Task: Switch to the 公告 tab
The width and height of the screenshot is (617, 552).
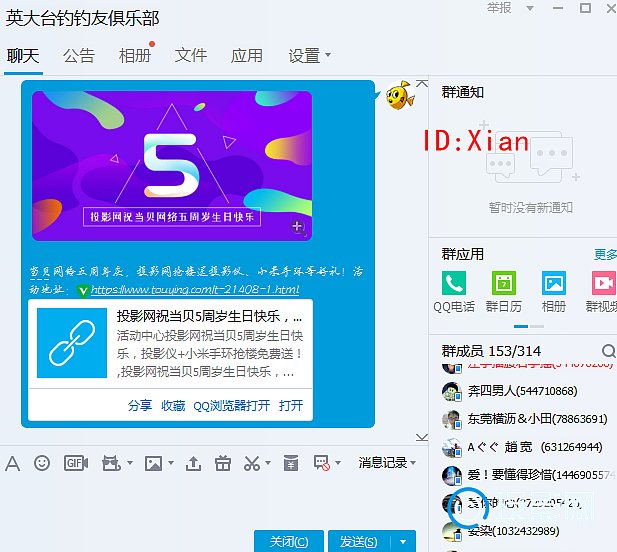Action: (x=79, y=56)
